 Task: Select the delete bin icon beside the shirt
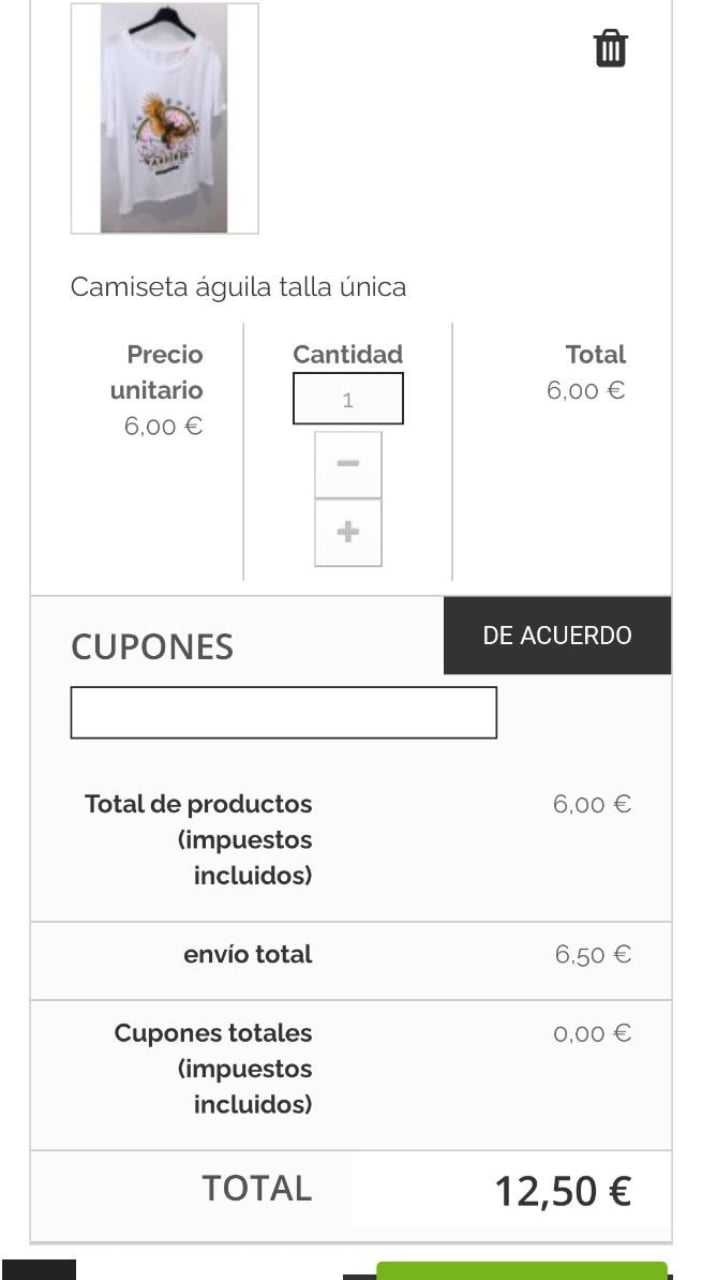(x=610, y=47)
